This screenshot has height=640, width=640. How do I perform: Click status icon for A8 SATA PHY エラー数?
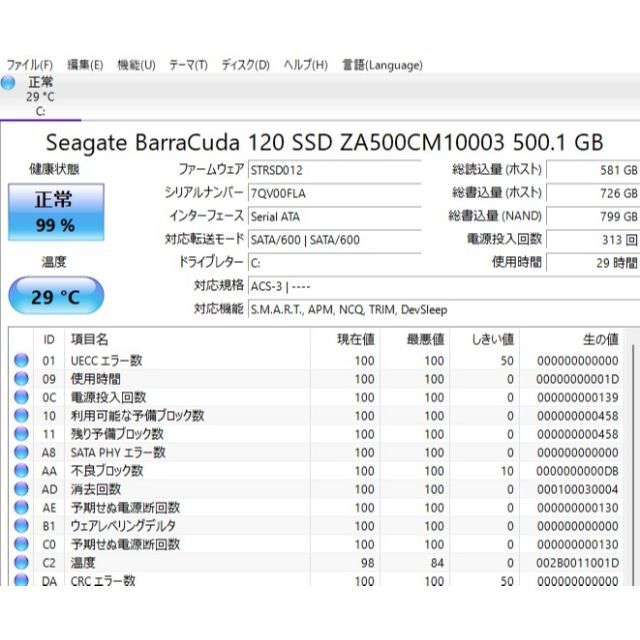click(x=21, y=452)
